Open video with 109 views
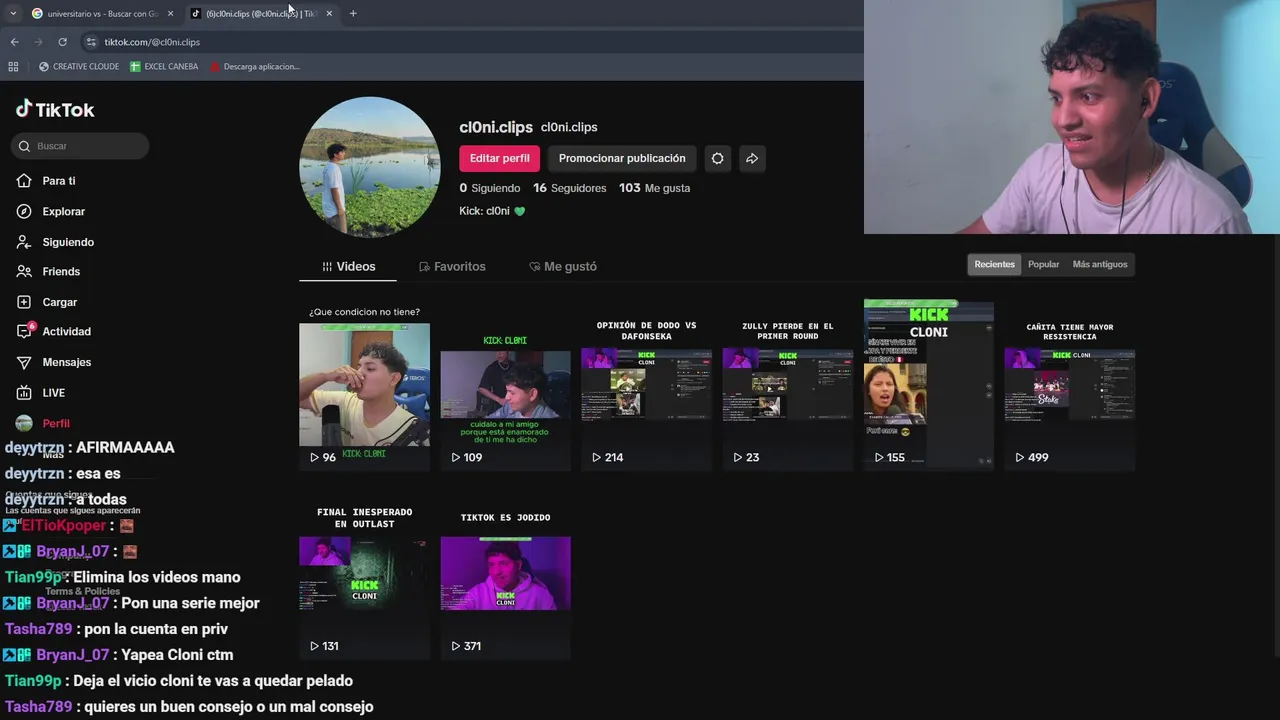1280x720 pixels. (505, 385)
